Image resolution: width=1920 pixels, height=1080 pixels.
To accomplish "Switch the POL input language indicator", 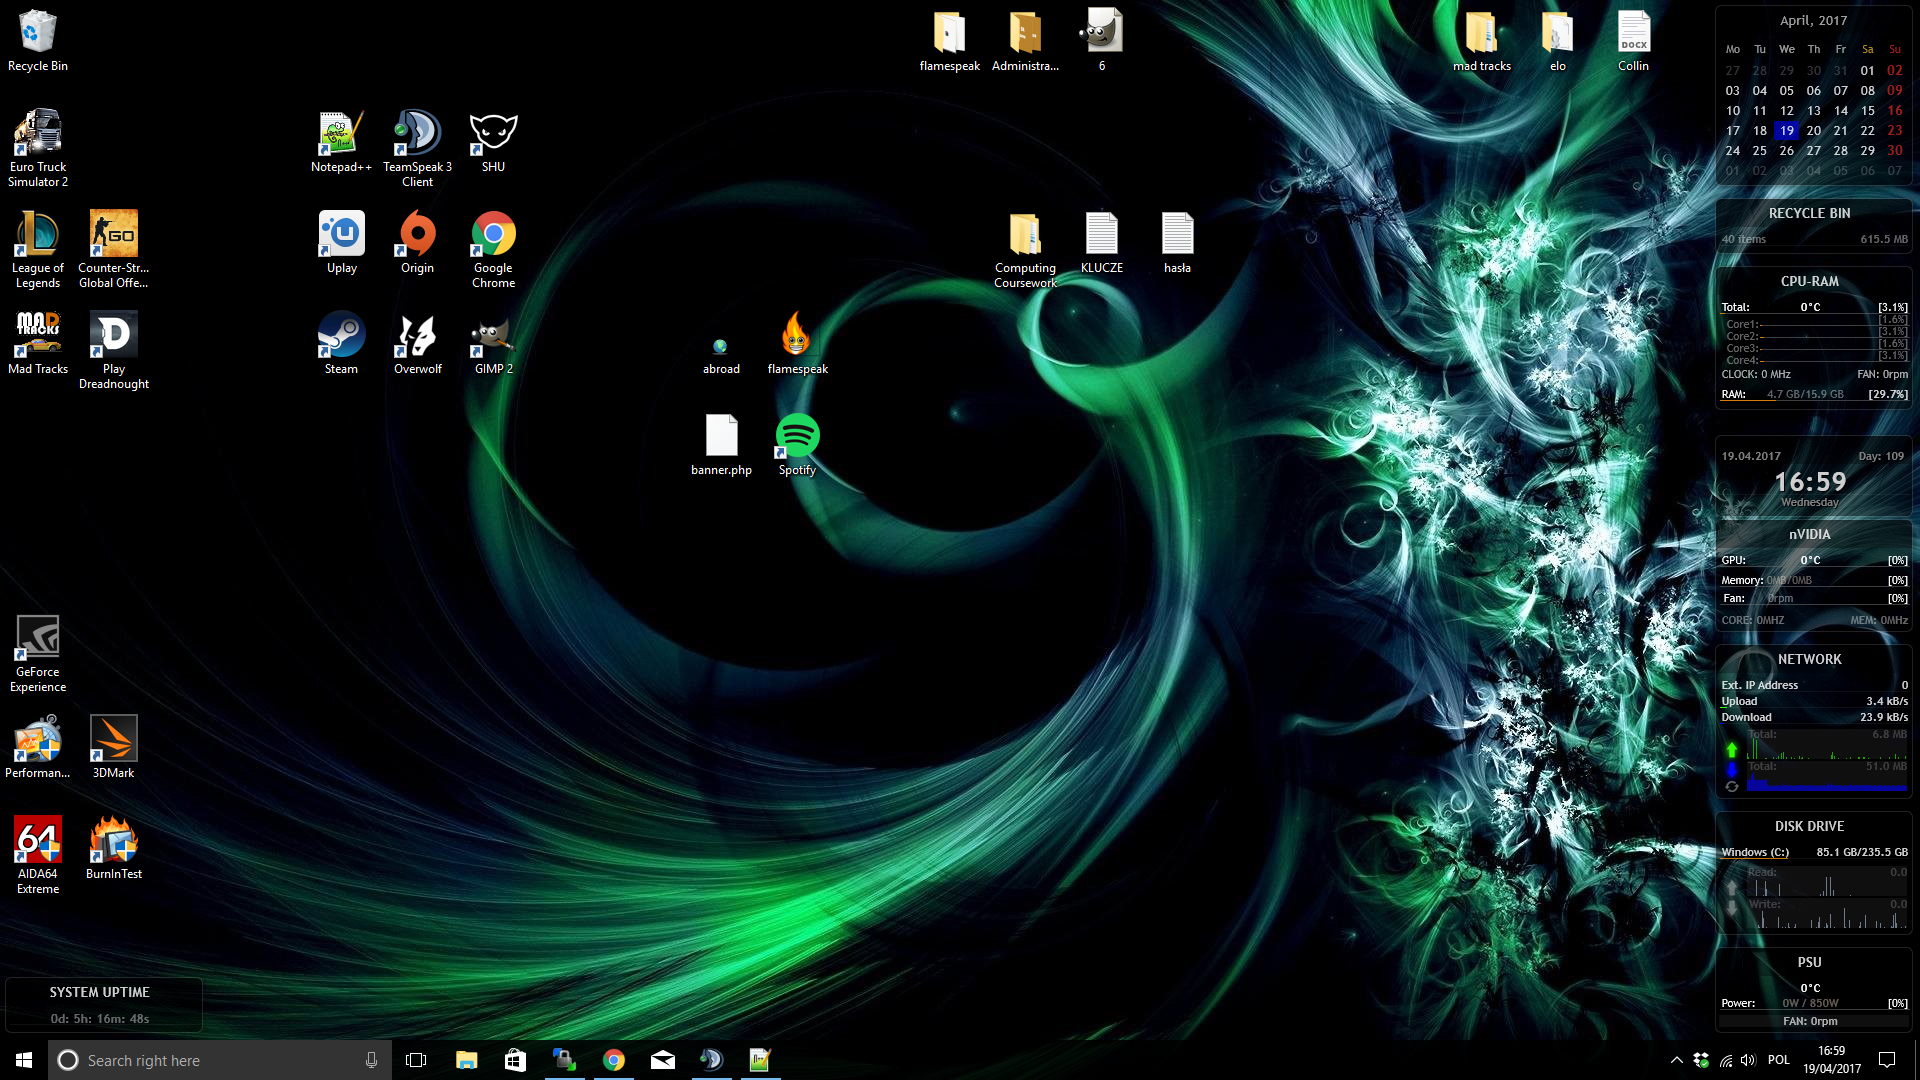I will coord(1779,1060).
